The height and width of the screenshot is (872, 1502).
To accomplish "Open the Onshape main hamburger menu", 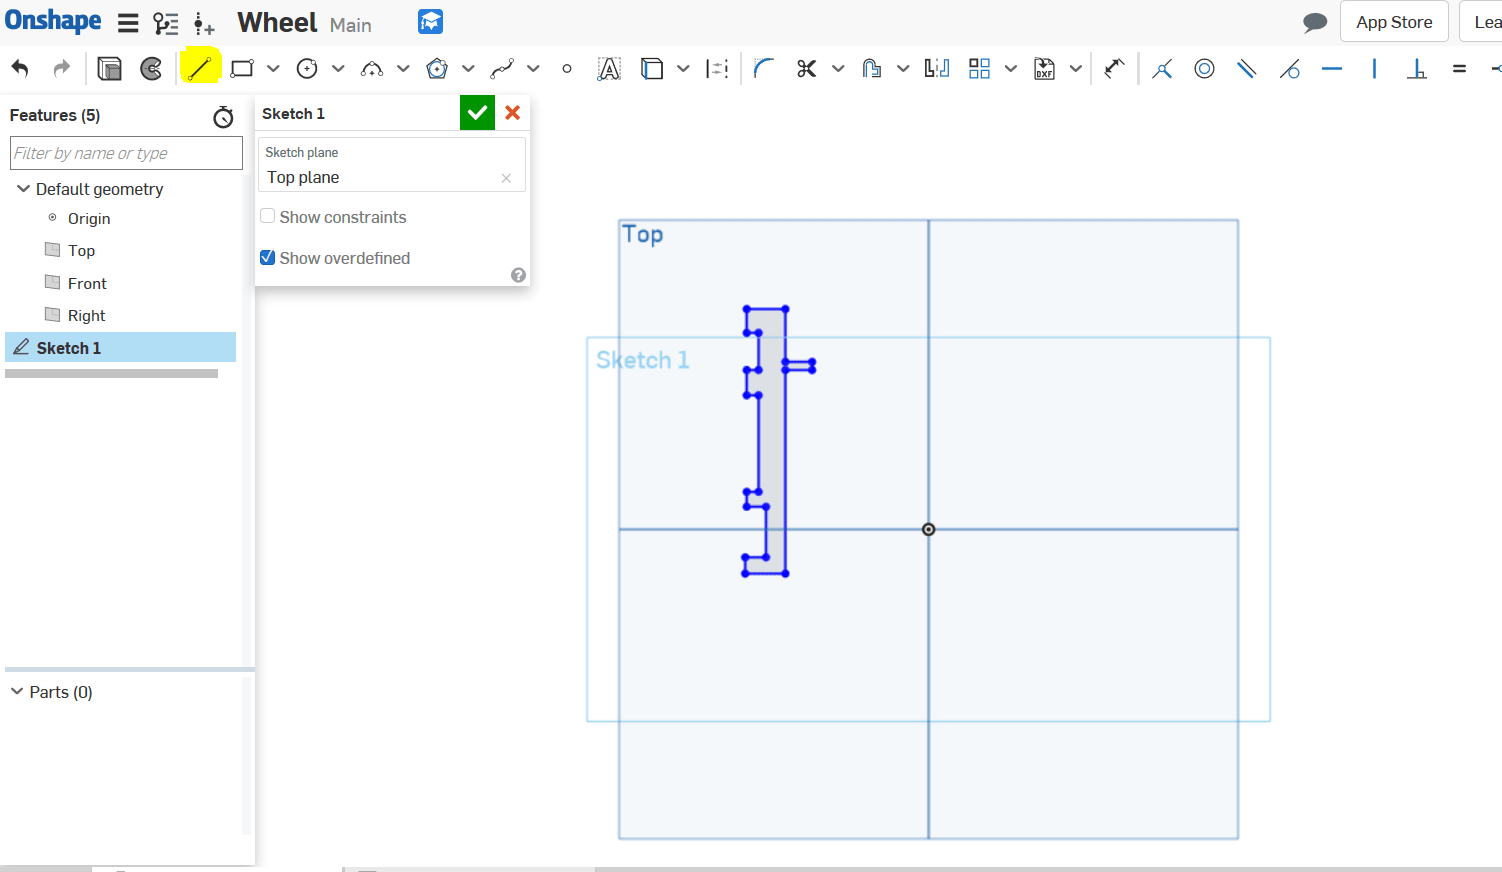I will point(128,23).
